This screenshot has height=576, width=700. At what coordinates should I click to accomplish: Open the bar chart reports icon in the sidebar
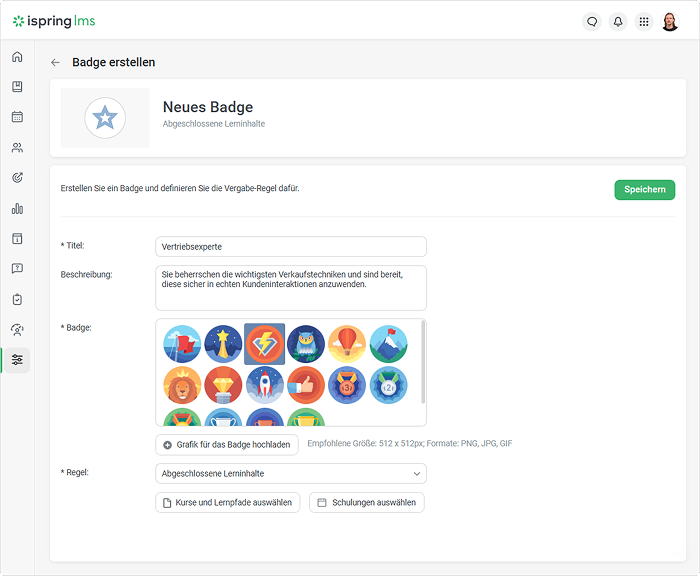(17, 209)
